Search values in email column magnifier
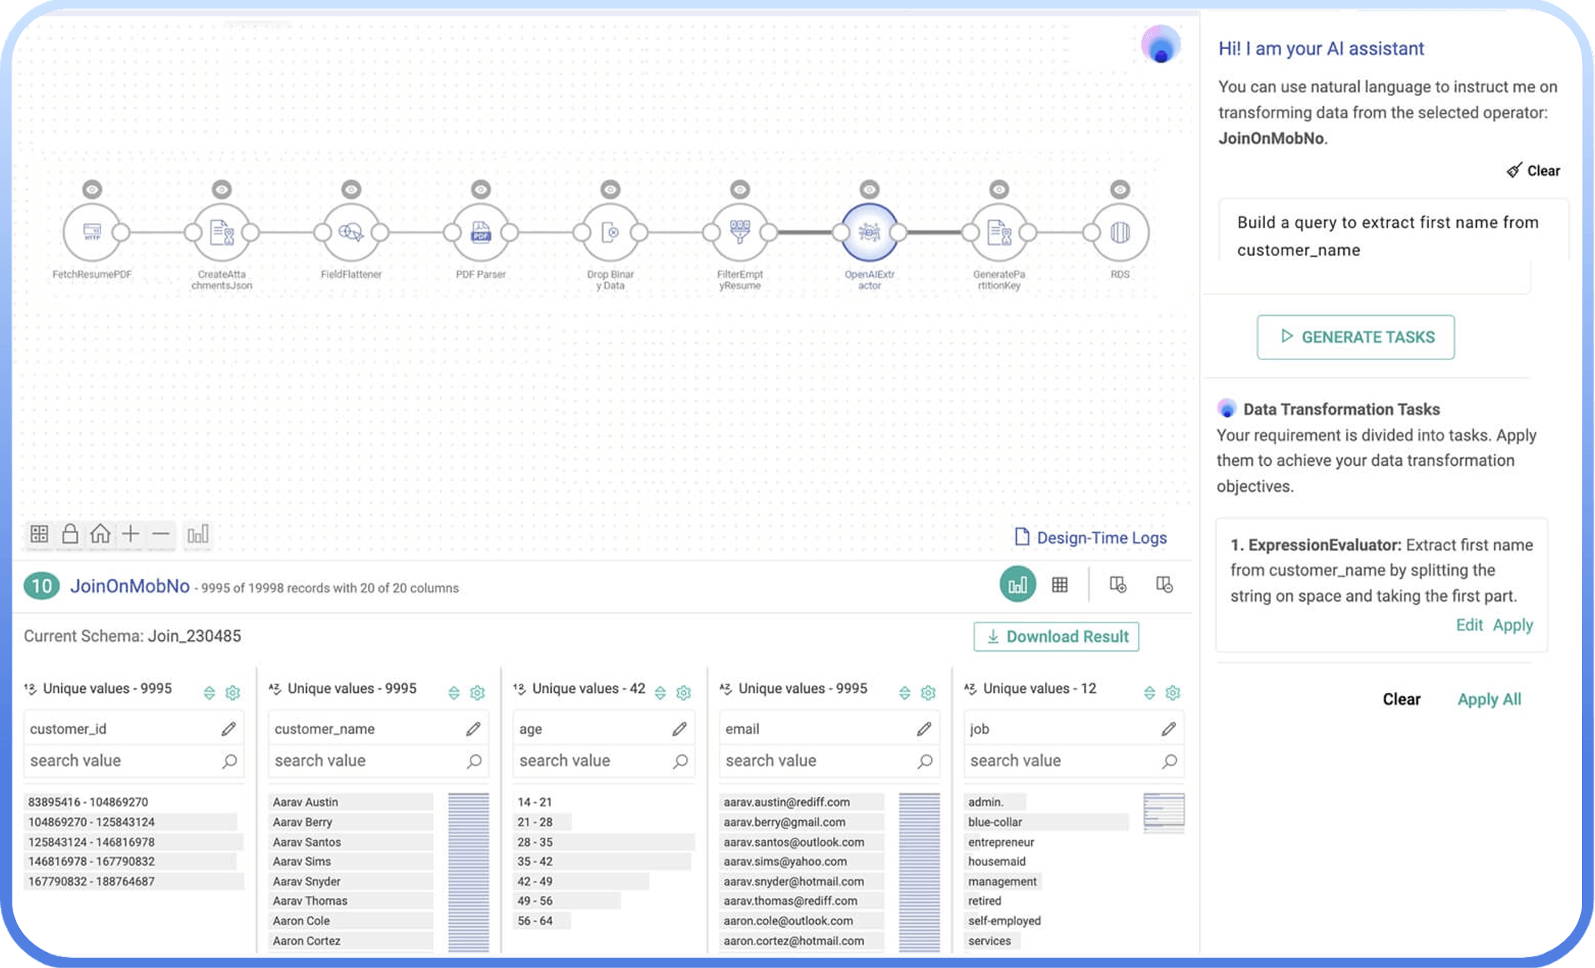This screenshot has width=1595, height=968. click(925, 761)
